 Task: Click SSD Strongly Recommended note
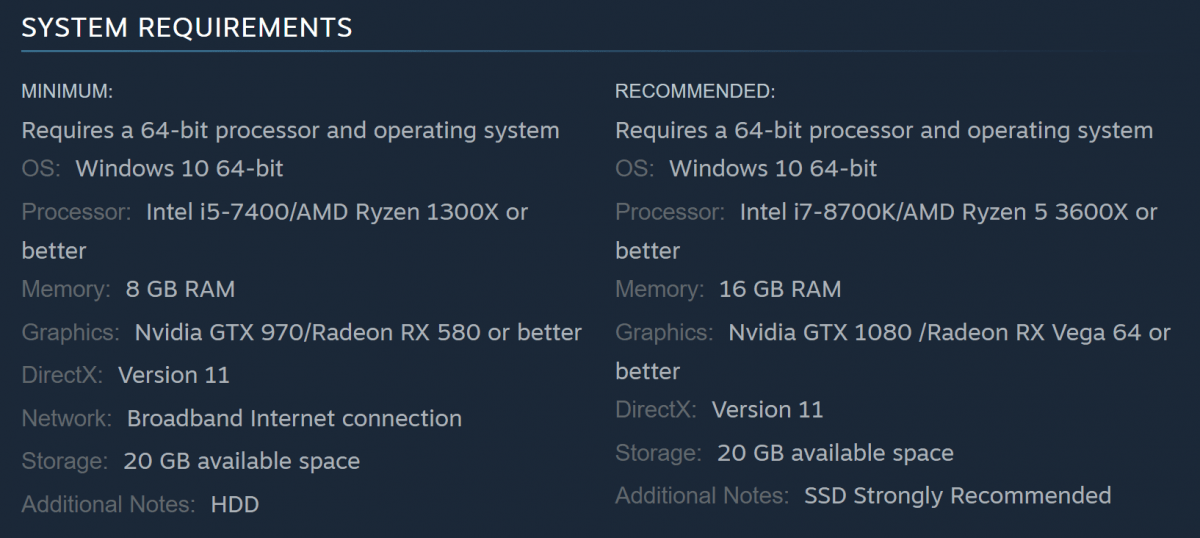click(958, 496)
